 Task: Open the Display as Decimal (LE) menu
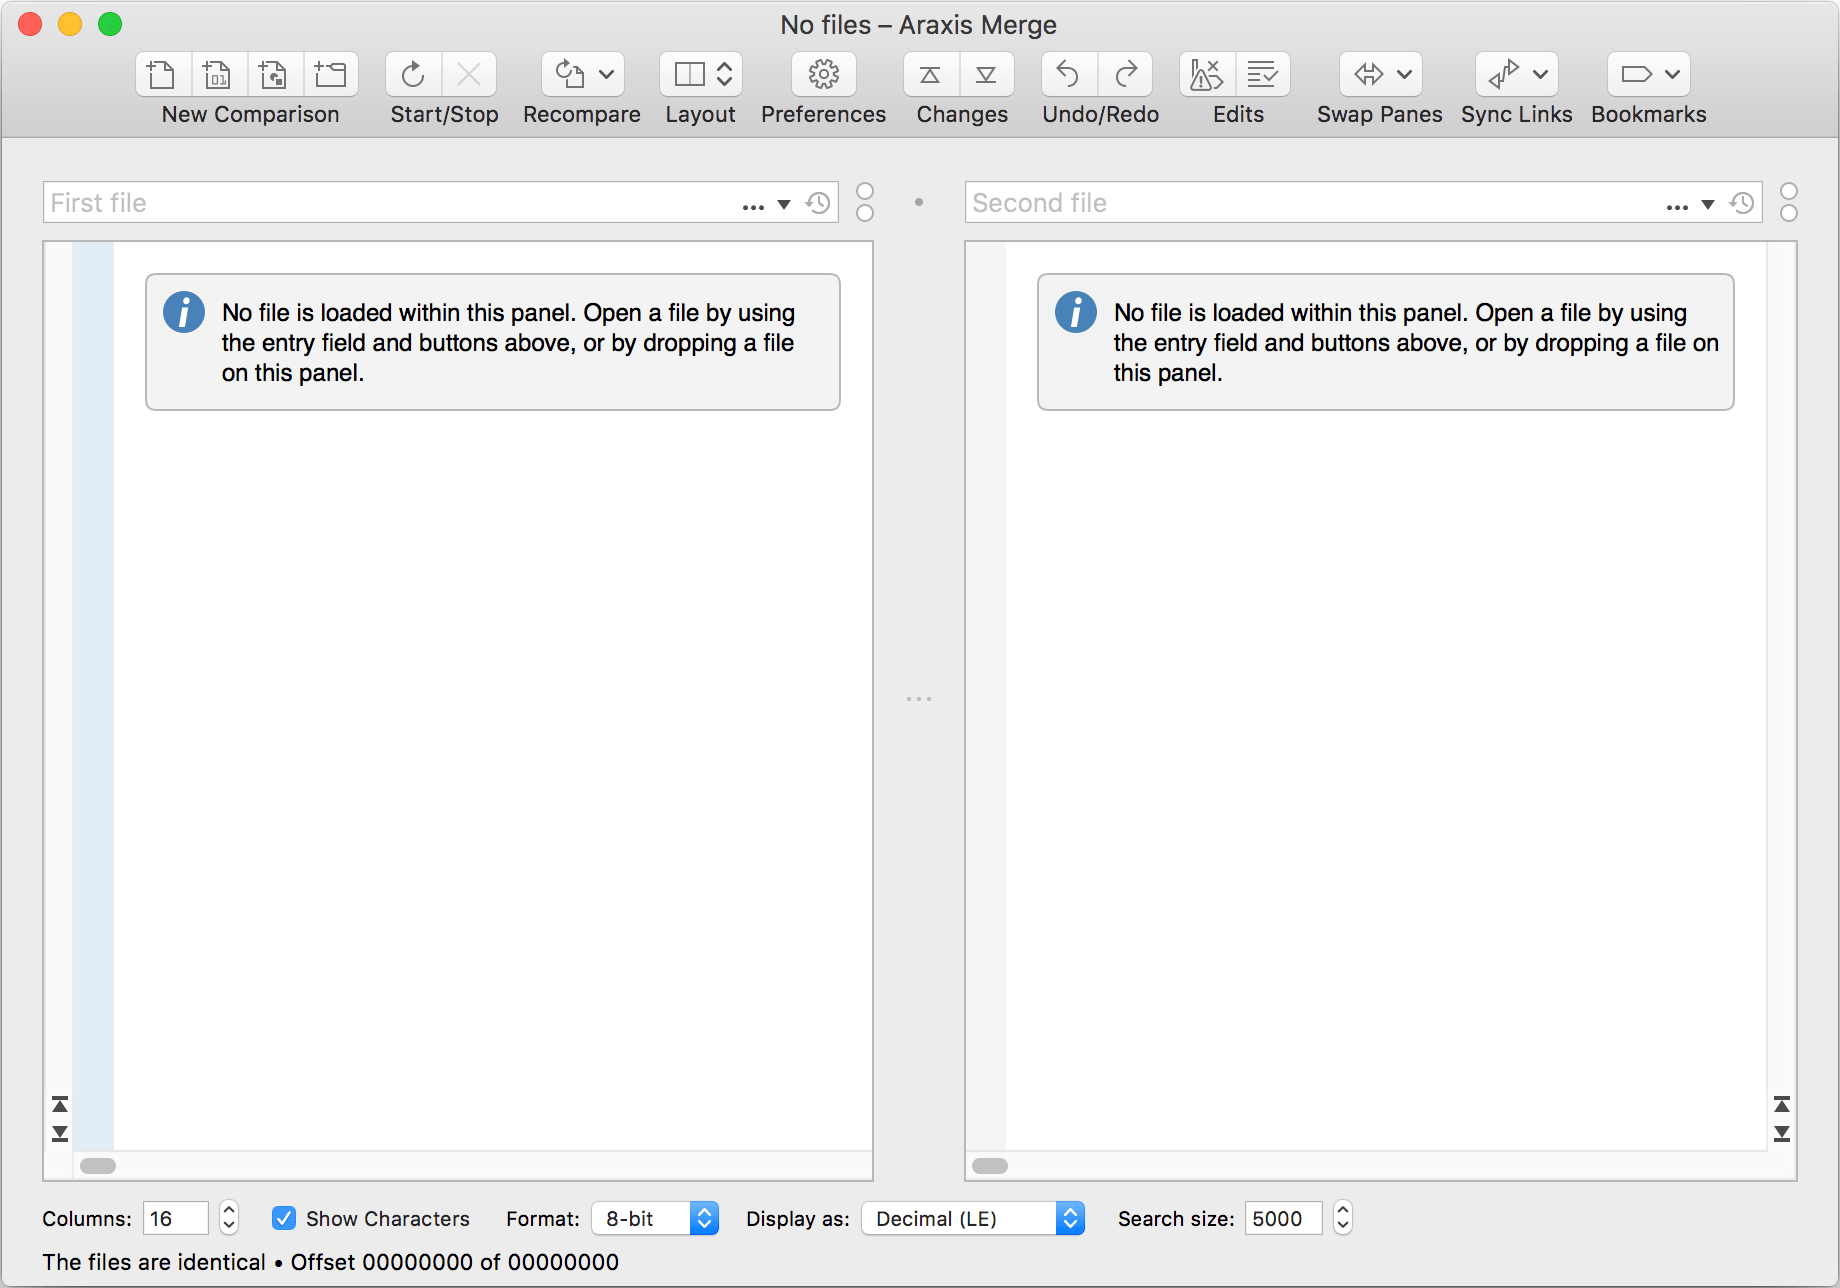972,1218
